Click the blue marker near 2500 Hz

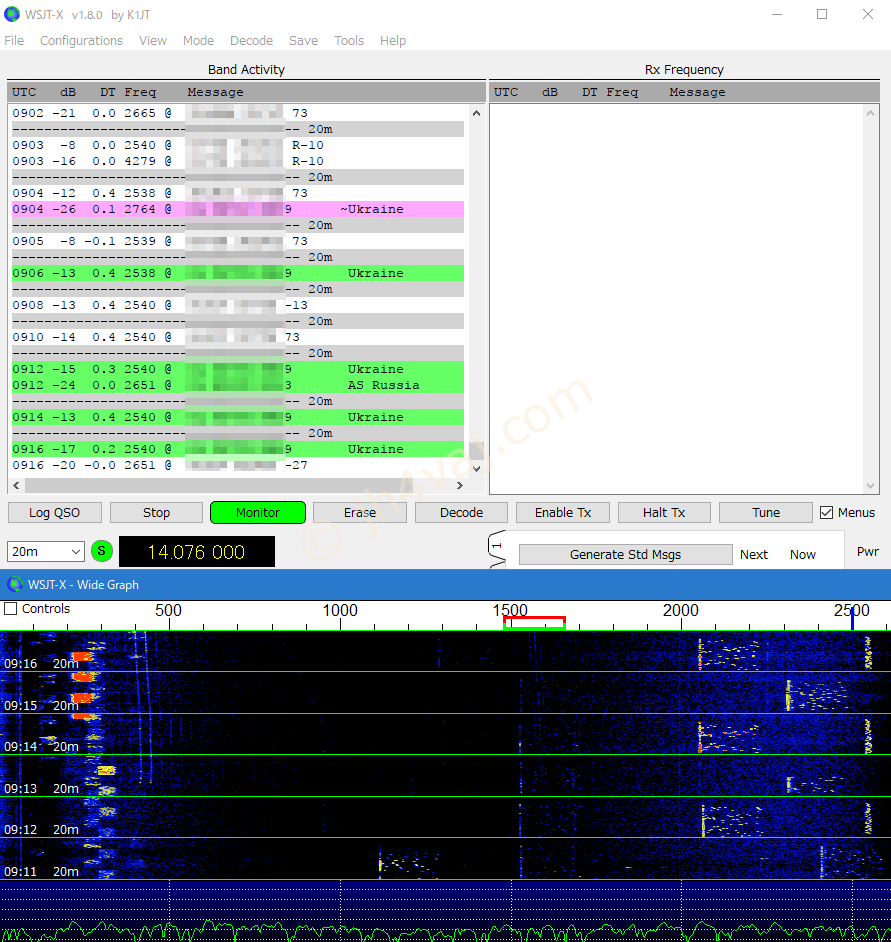tap(852, 618)
